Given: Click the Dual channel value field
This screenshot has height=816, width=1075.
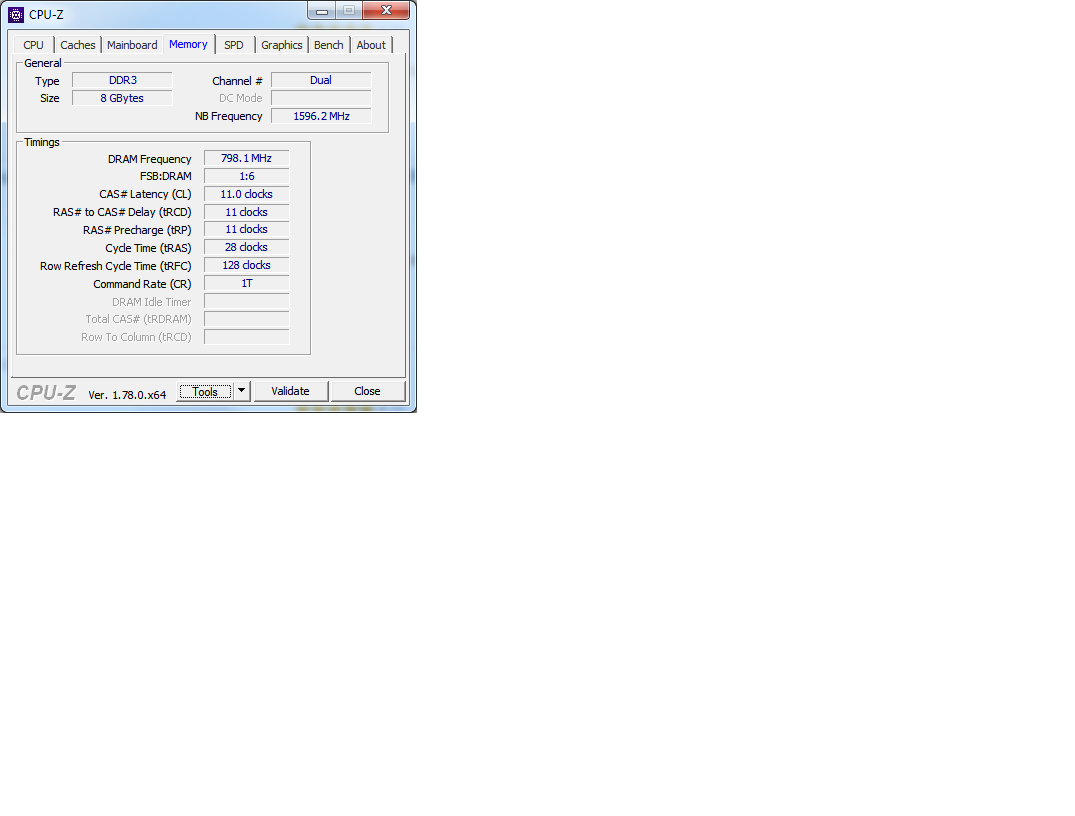Looking at the screenshot, I should 321,80.
